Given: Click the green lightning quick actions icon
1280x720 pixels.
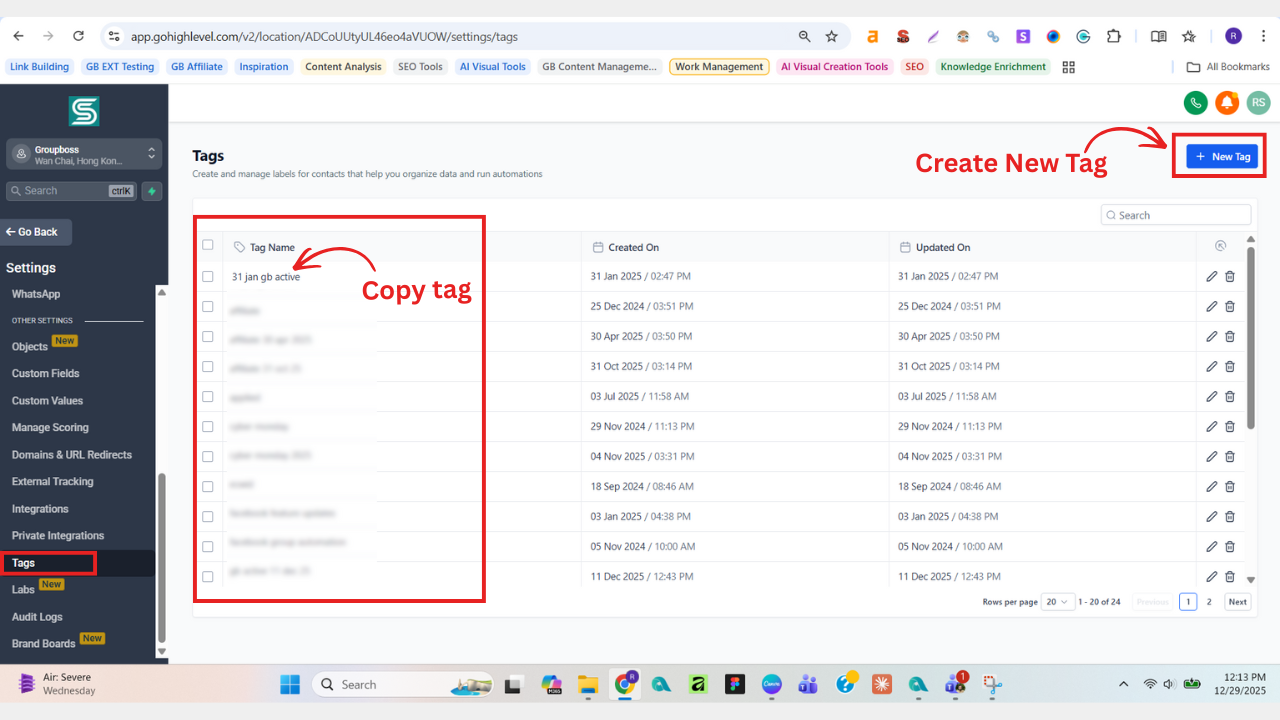Looking at the screenshot, I should coord(152,191).
